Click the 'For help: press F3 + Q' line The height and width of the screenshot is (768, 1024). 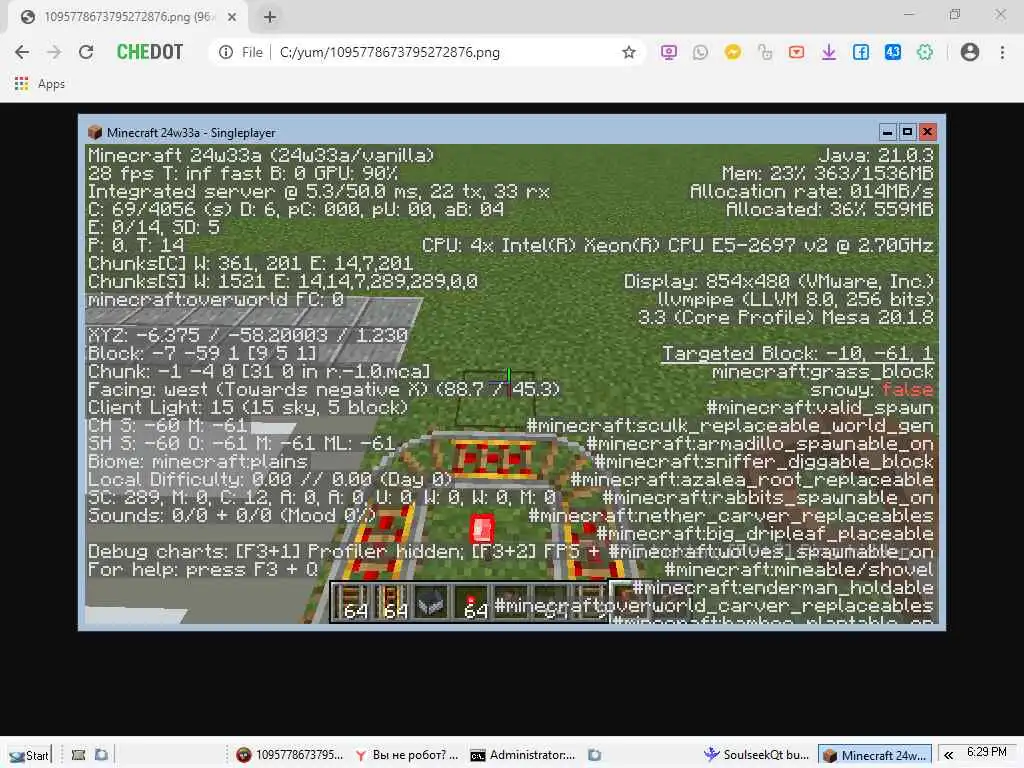coord(203,569)
